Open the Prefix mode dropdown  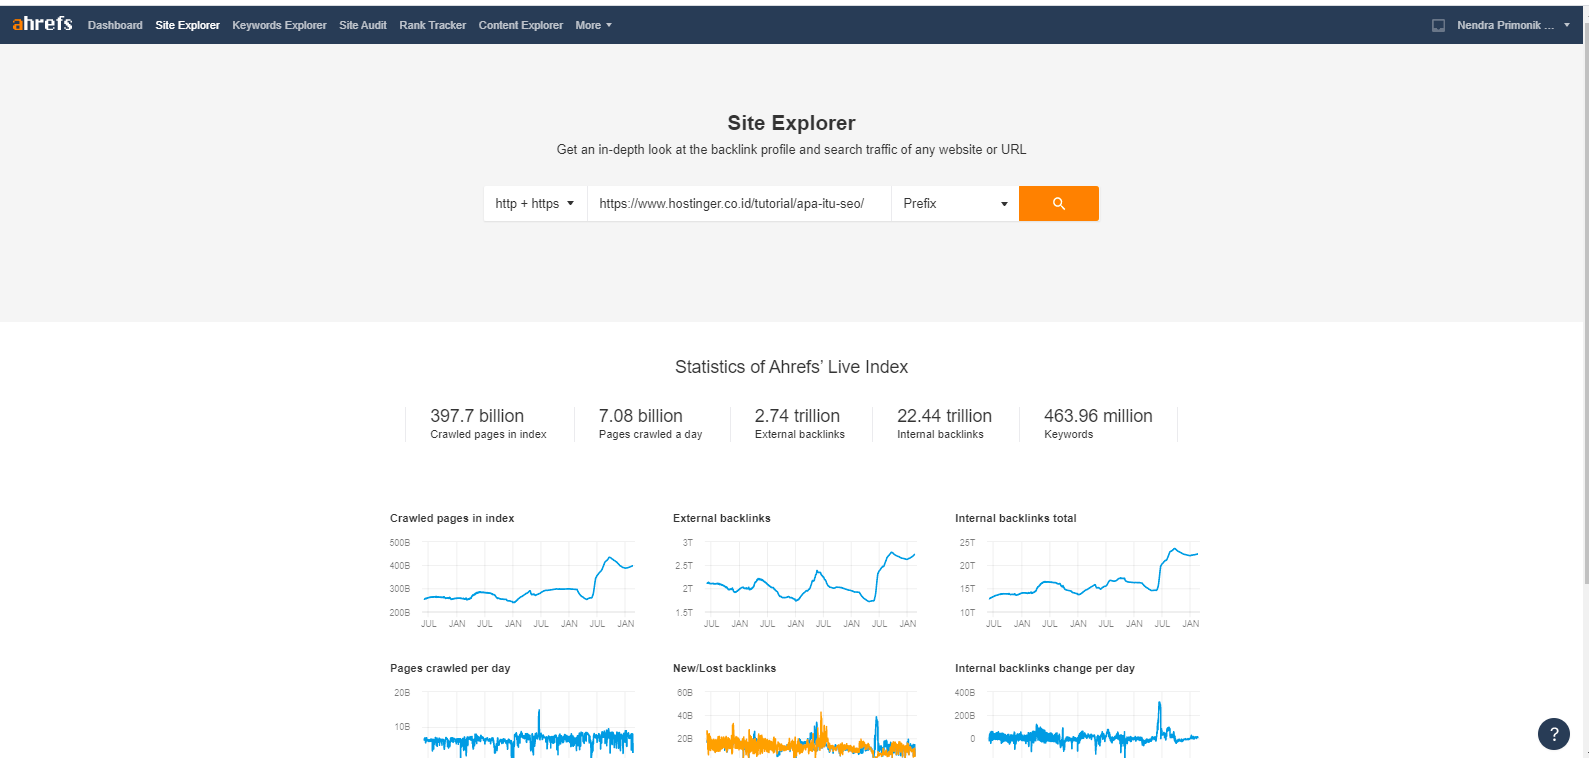pos(955,203)
